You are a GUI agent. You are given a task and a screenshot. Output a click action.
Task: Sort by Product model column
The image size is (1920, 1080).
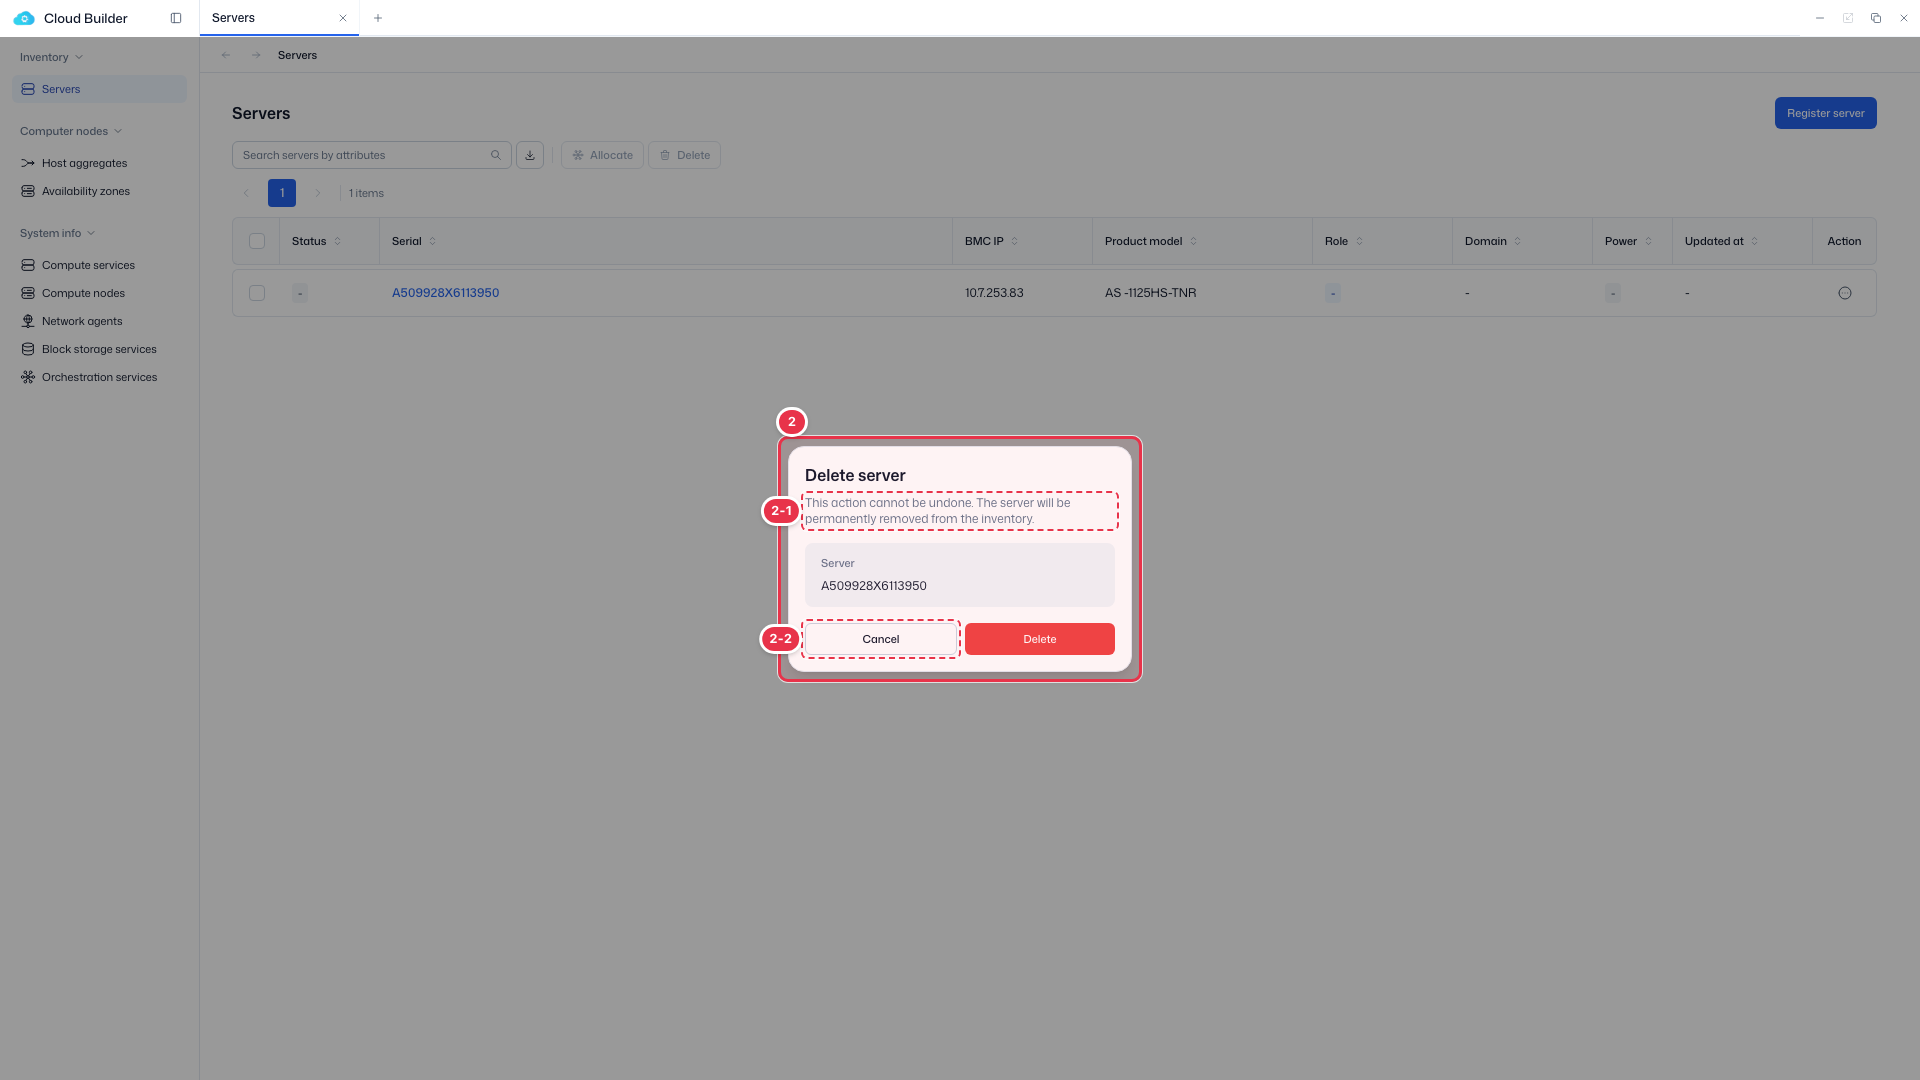tap(1193, 241)
